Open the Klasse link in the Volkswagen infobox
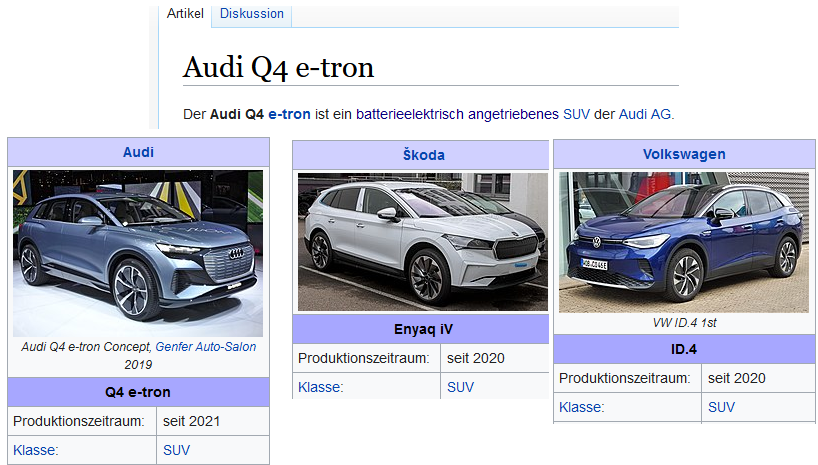 (581, 407)
